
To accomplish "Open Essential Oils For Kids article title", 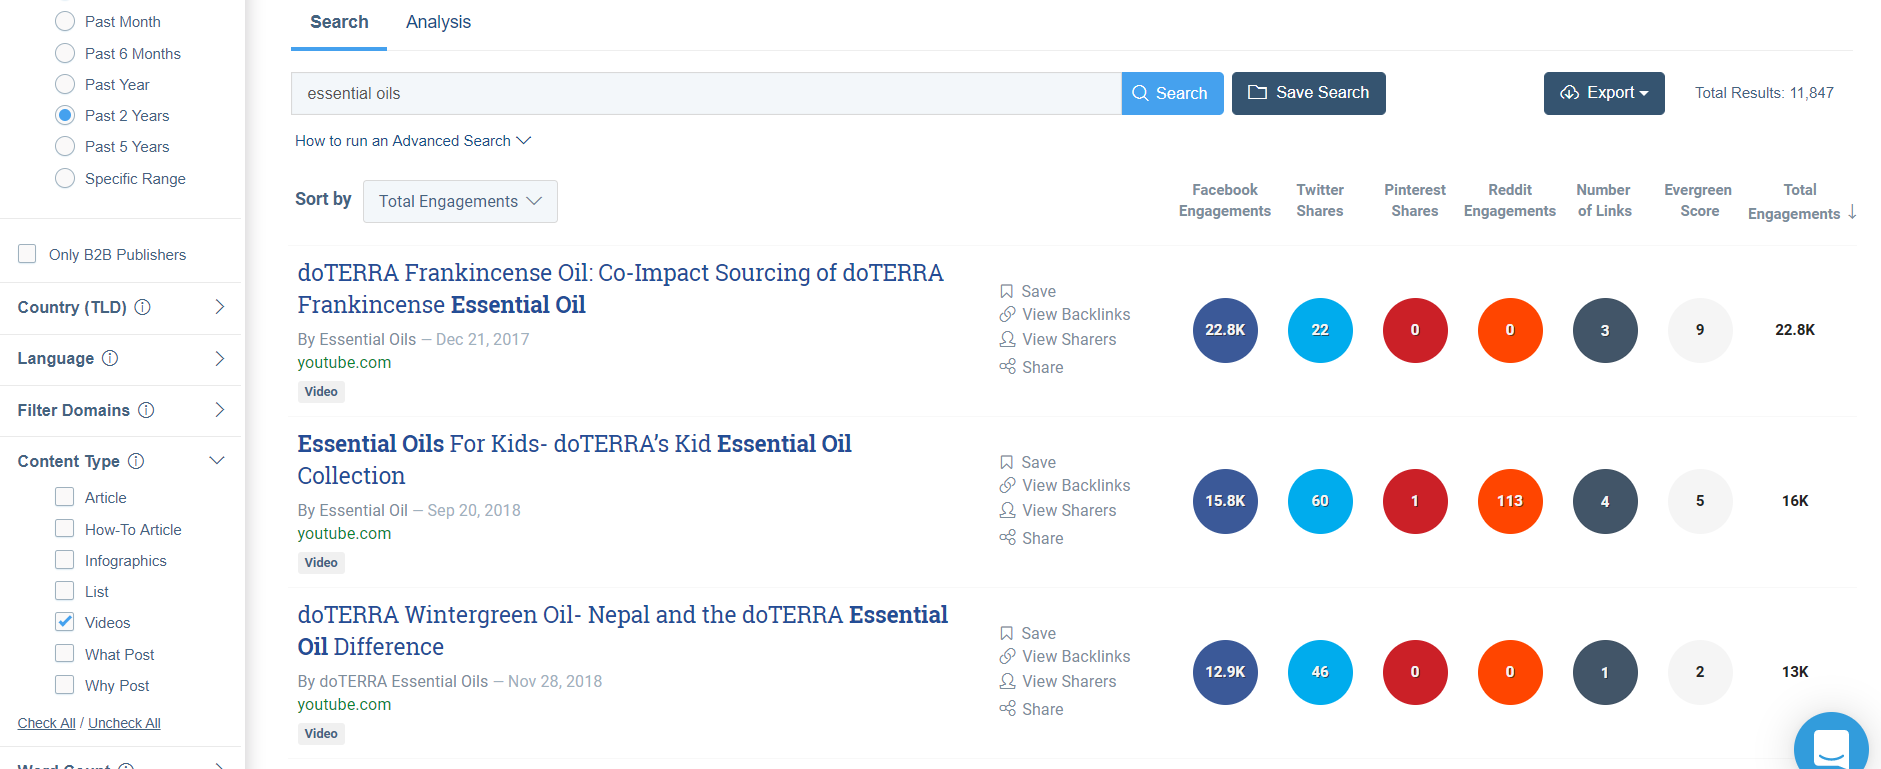I will pos(574,459).
